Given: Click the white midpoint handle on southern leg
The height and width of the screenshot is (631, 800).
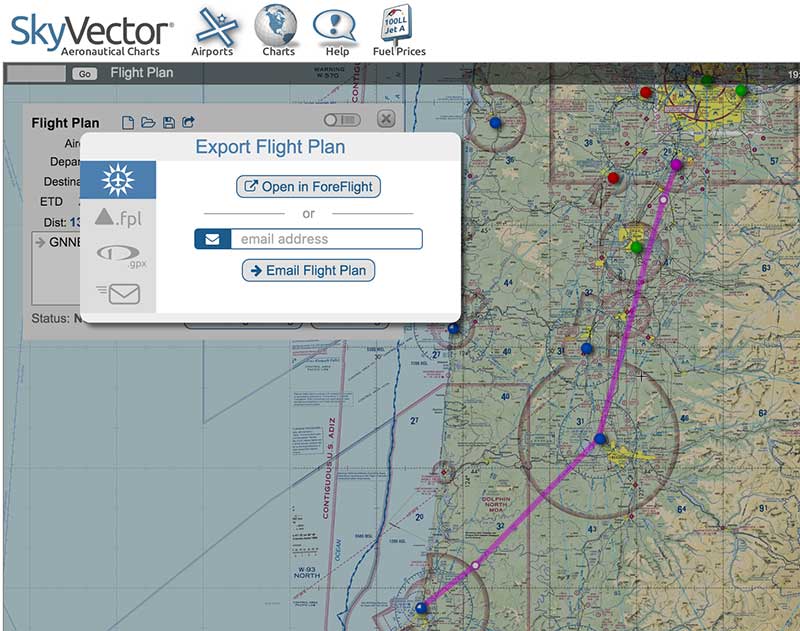Looking at the screenshot, I should (x=475, y=565).
